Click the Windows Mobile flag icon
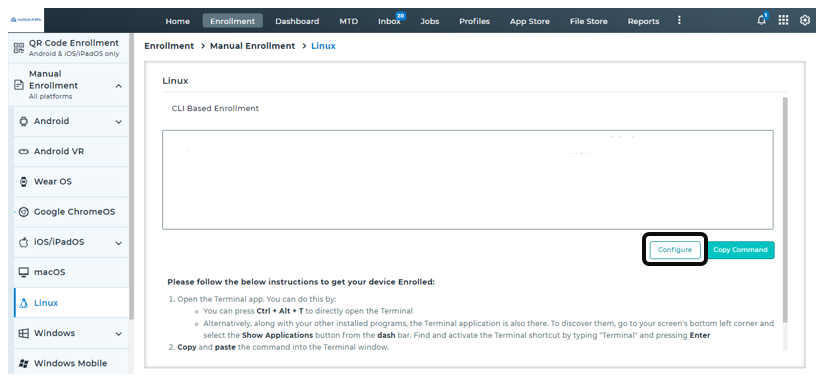This screenshot has height=376, width=820. coord(23,363)
